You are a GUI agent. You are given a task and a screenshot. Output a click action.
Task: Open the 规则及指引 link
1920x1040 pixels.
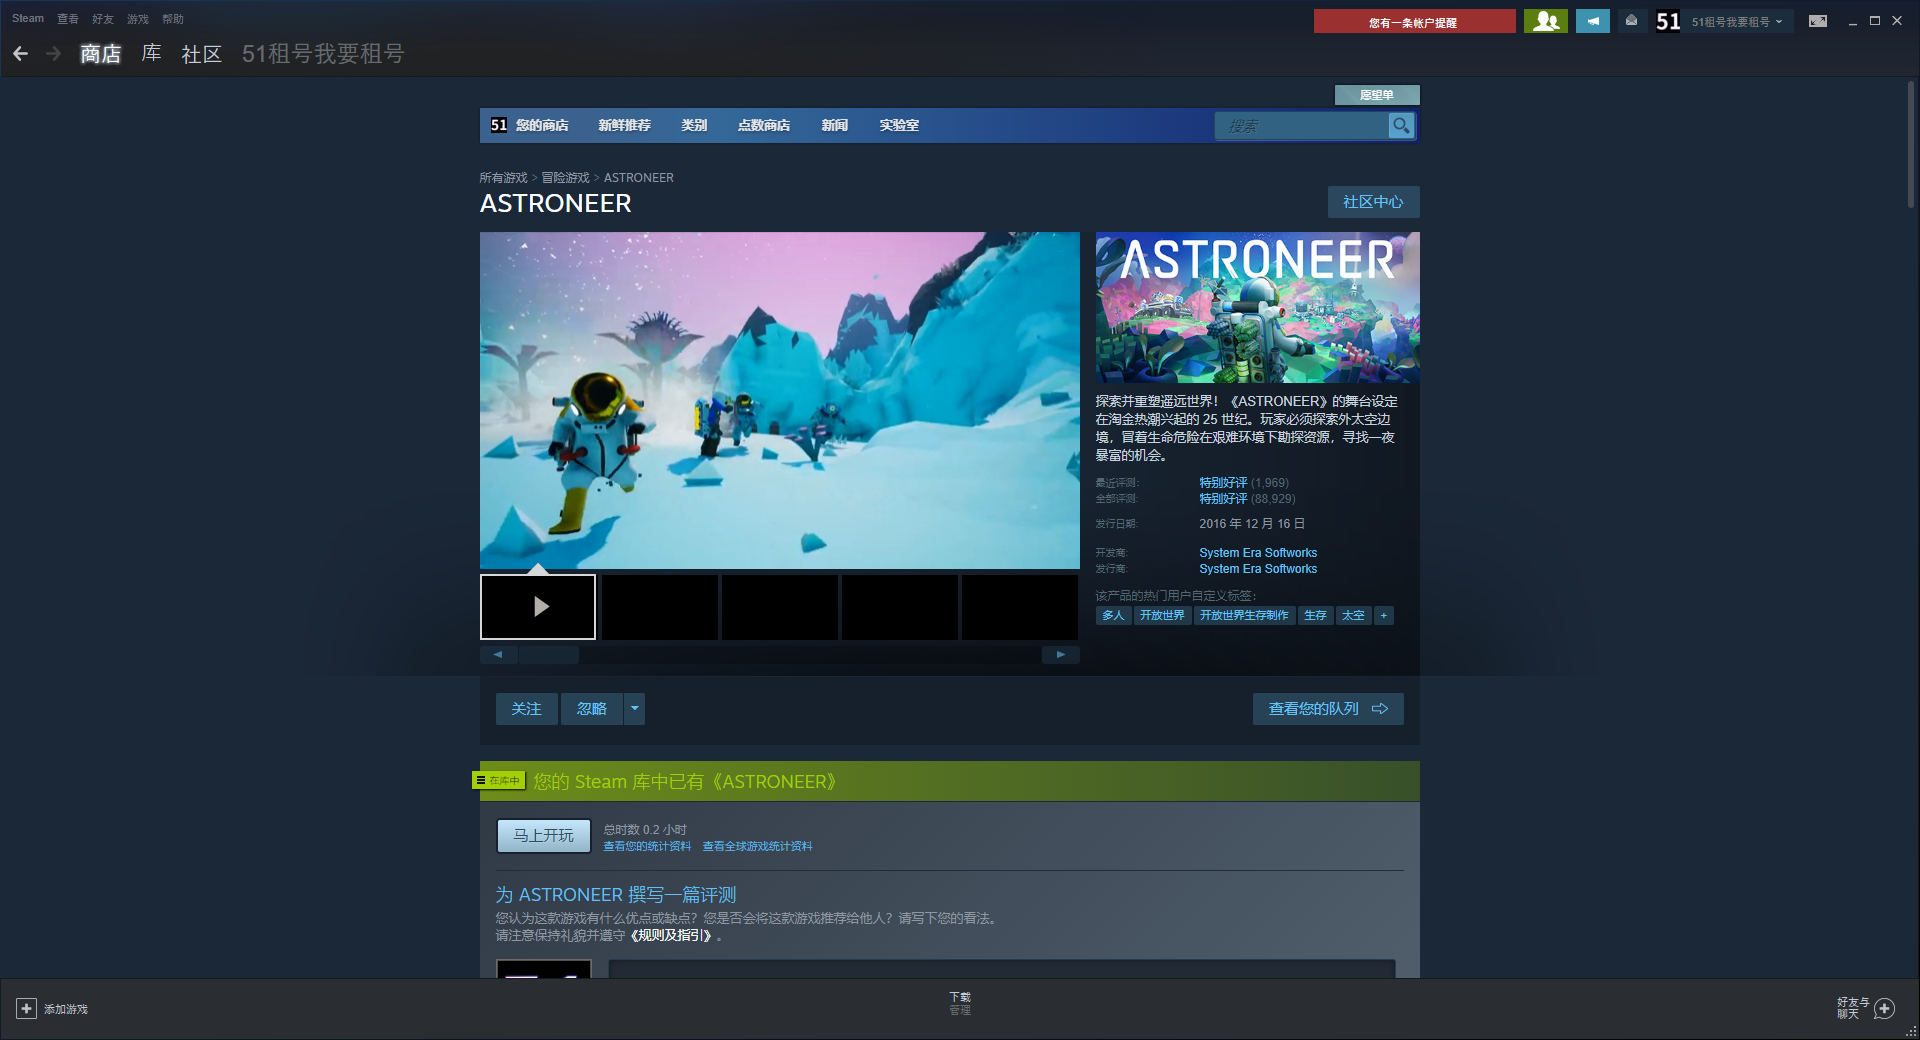[671, 936]
